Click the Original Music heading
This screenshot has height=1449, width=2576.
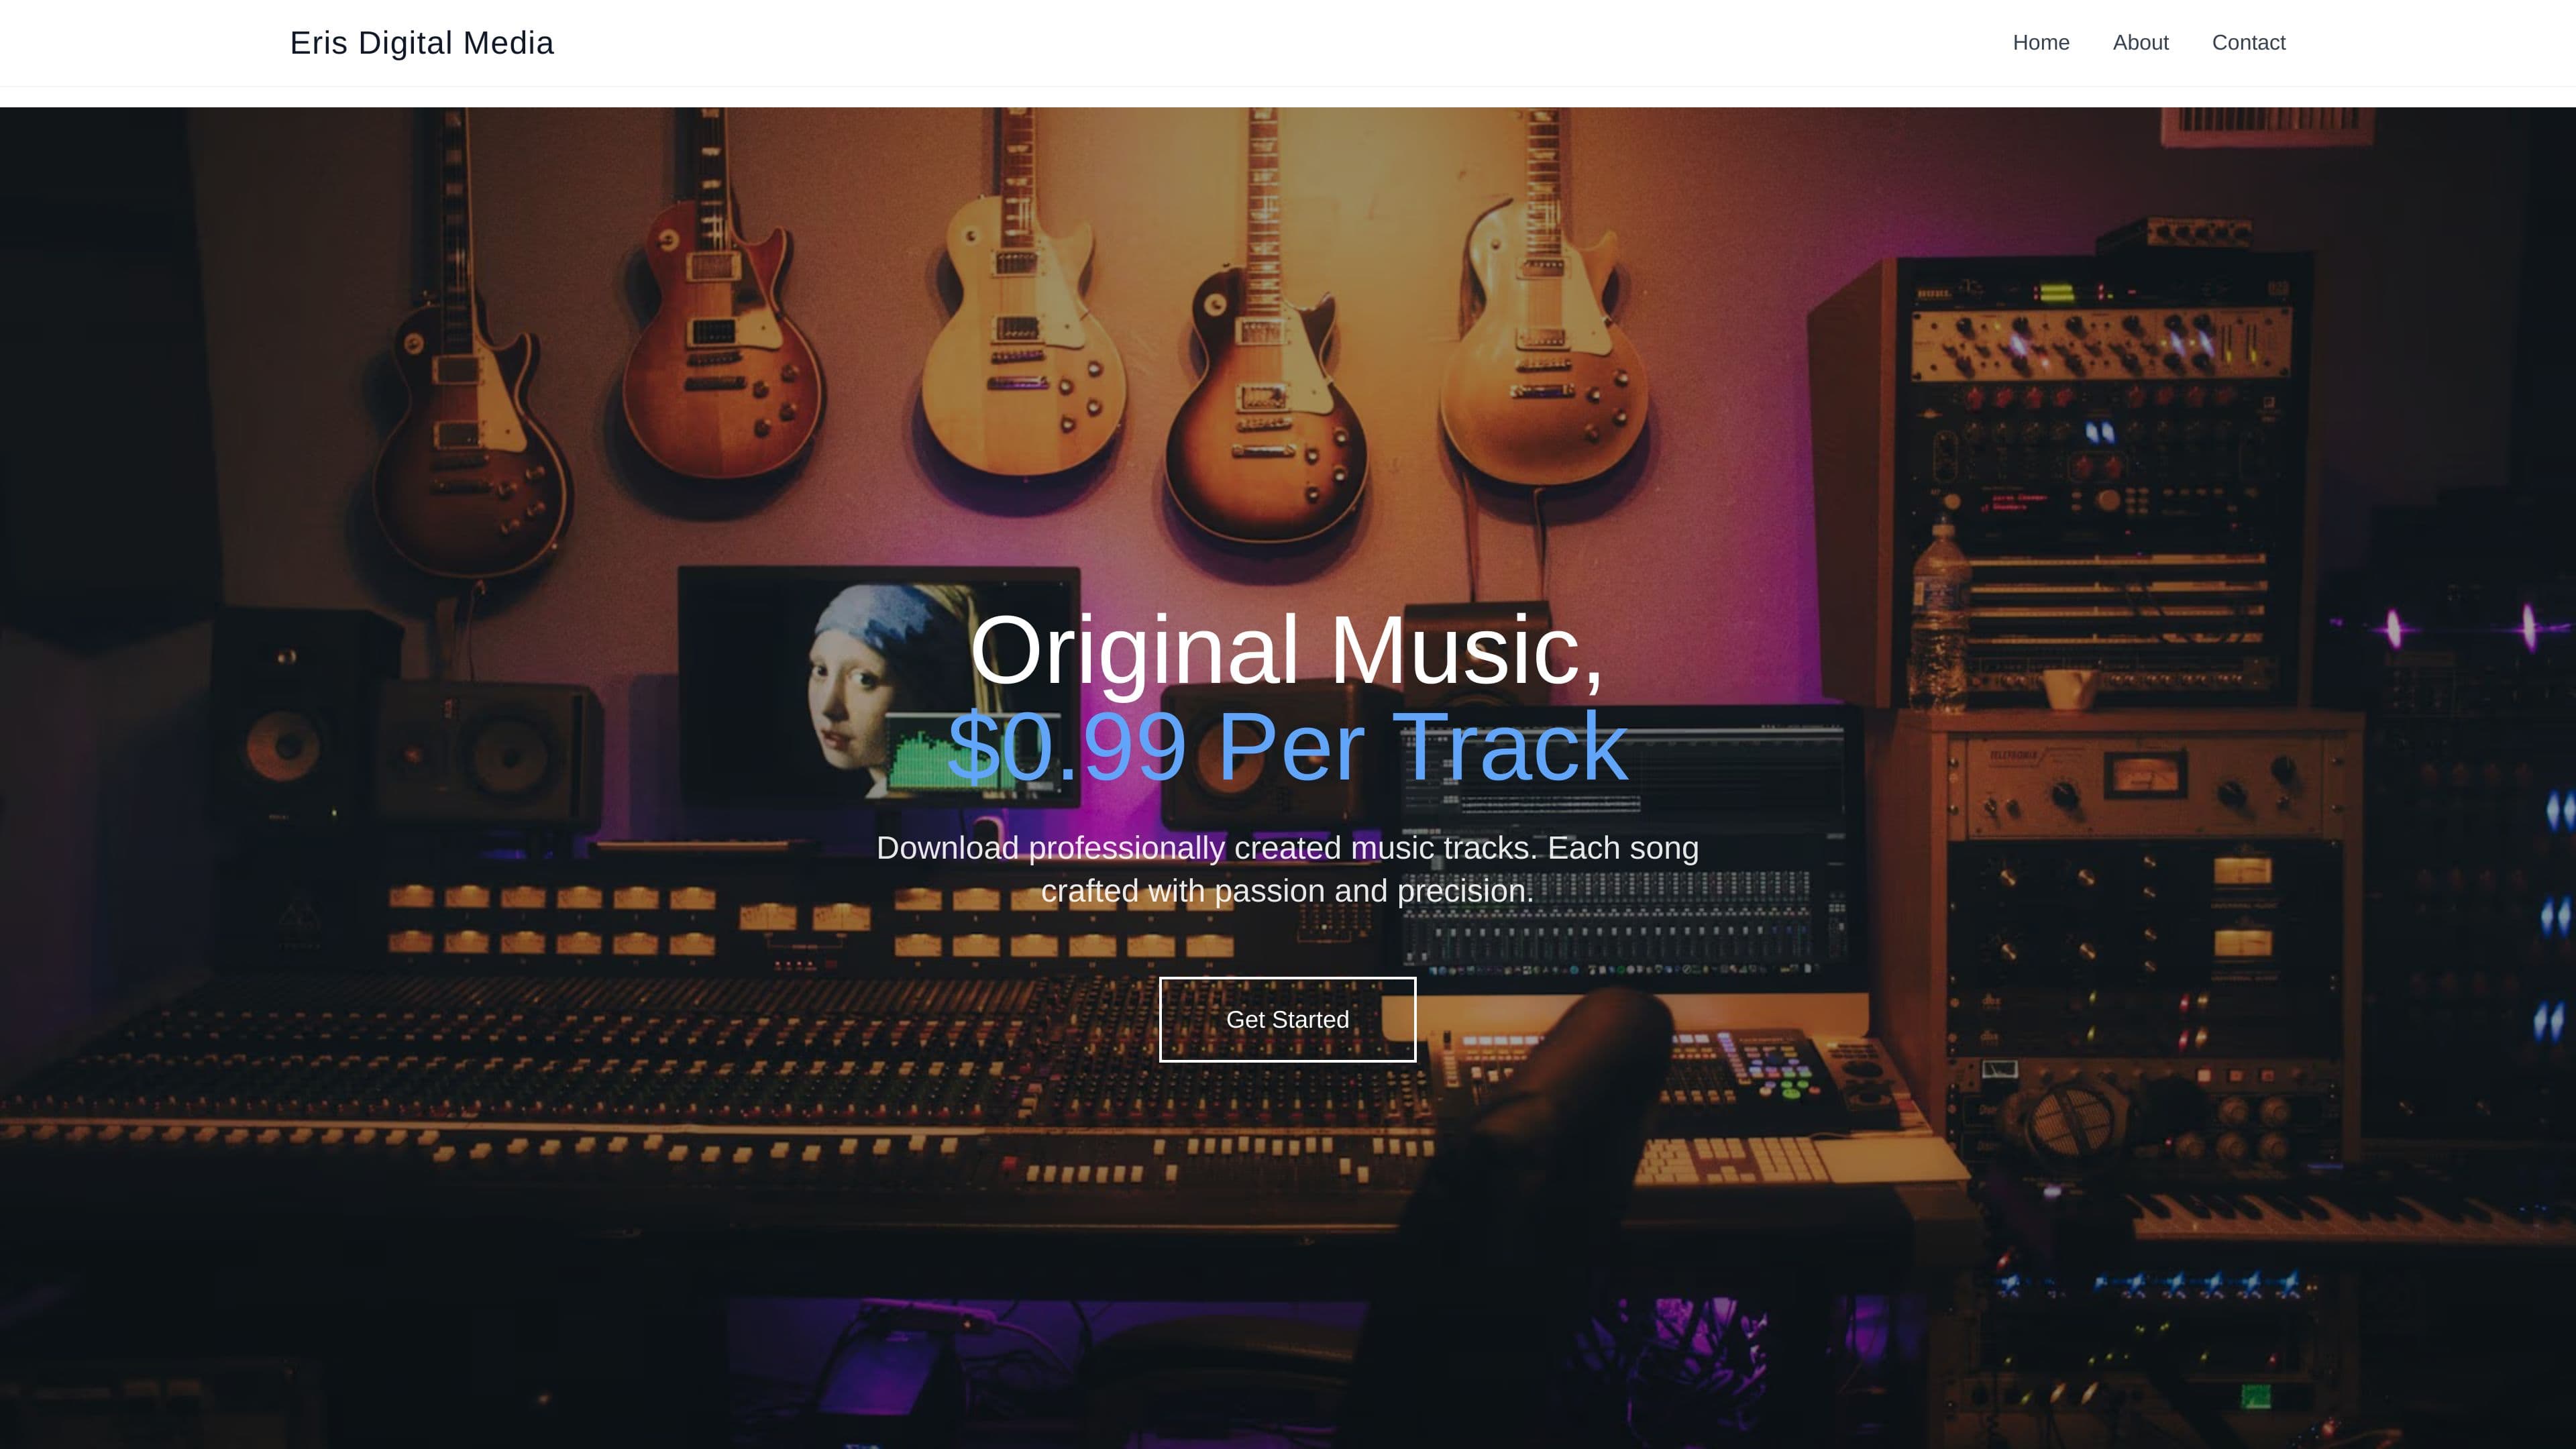click(x=1286, y=650)
